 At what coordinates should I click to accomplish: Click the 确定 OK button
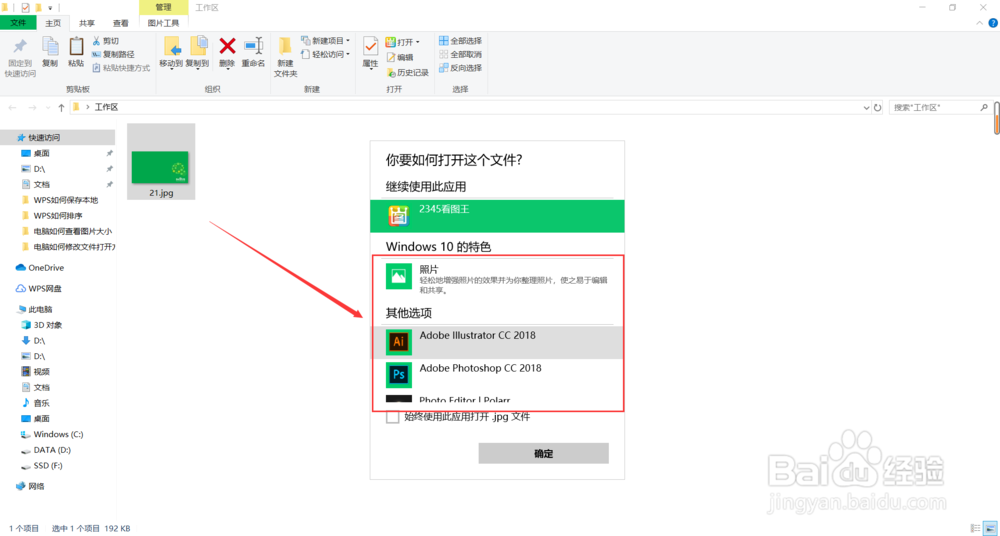coord(543,454)
